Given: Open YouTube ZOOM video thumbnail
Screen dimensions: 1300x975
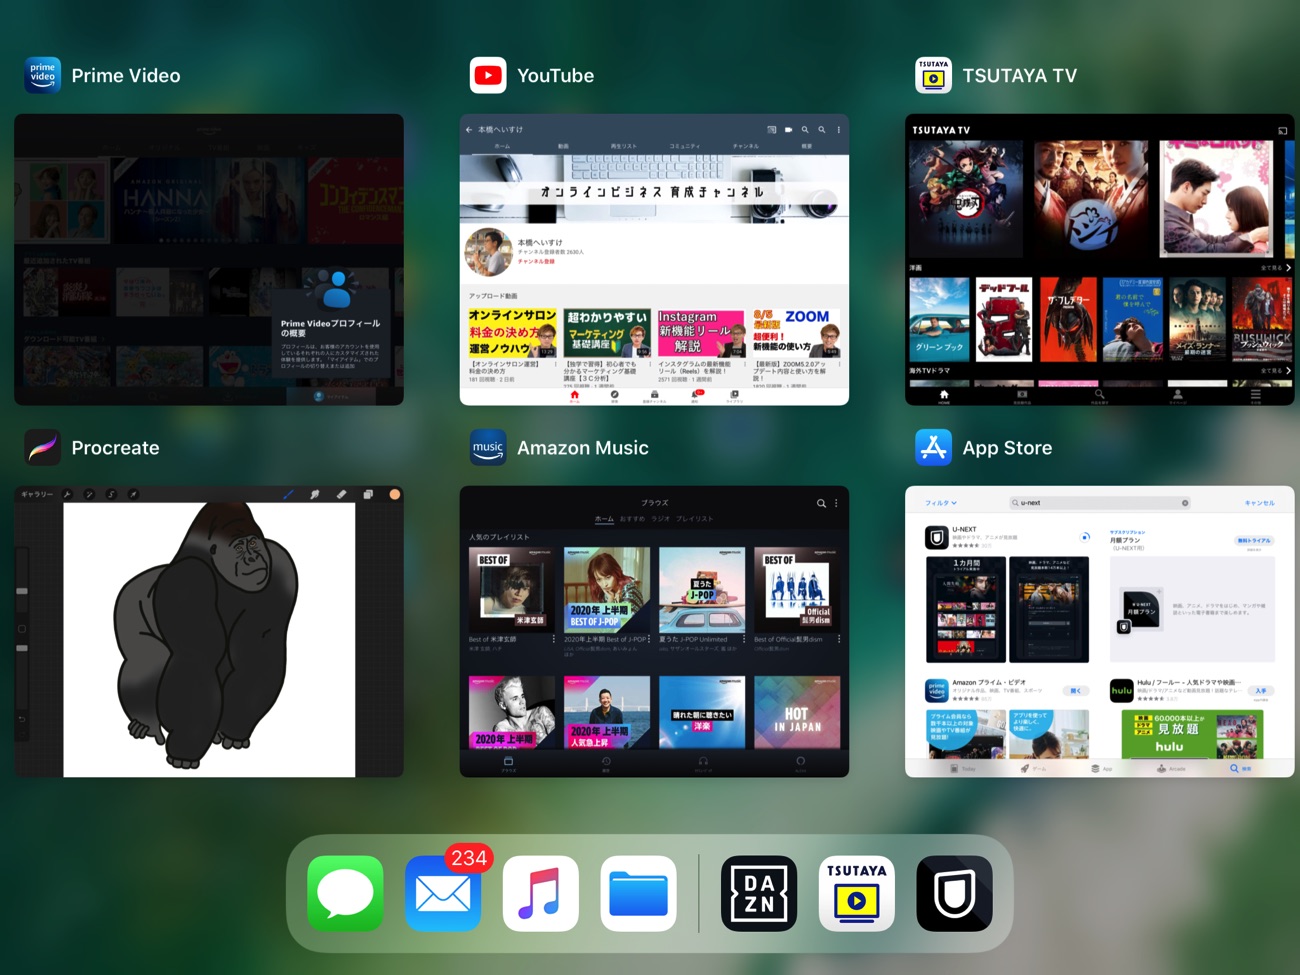Looking at the screenshot, I should point(796,332).
